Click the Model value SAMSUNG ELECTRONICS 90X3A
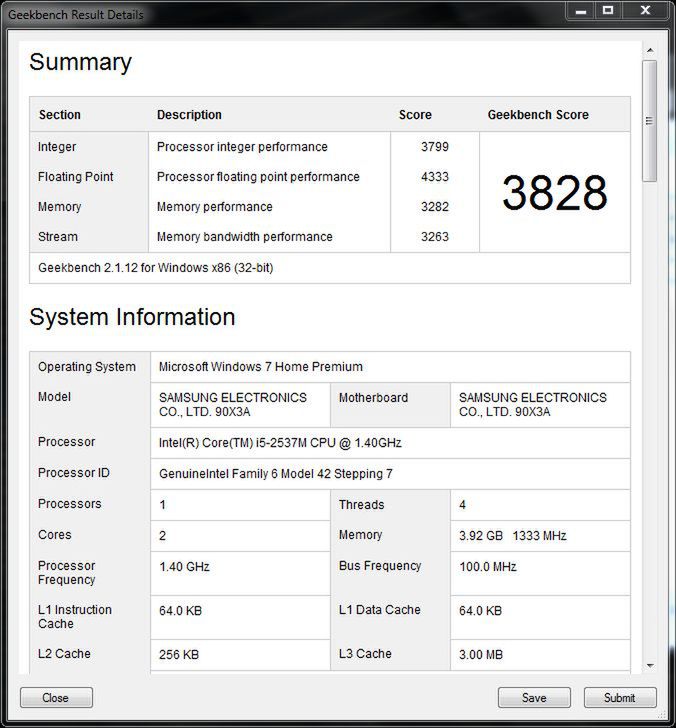 (233, 404)
